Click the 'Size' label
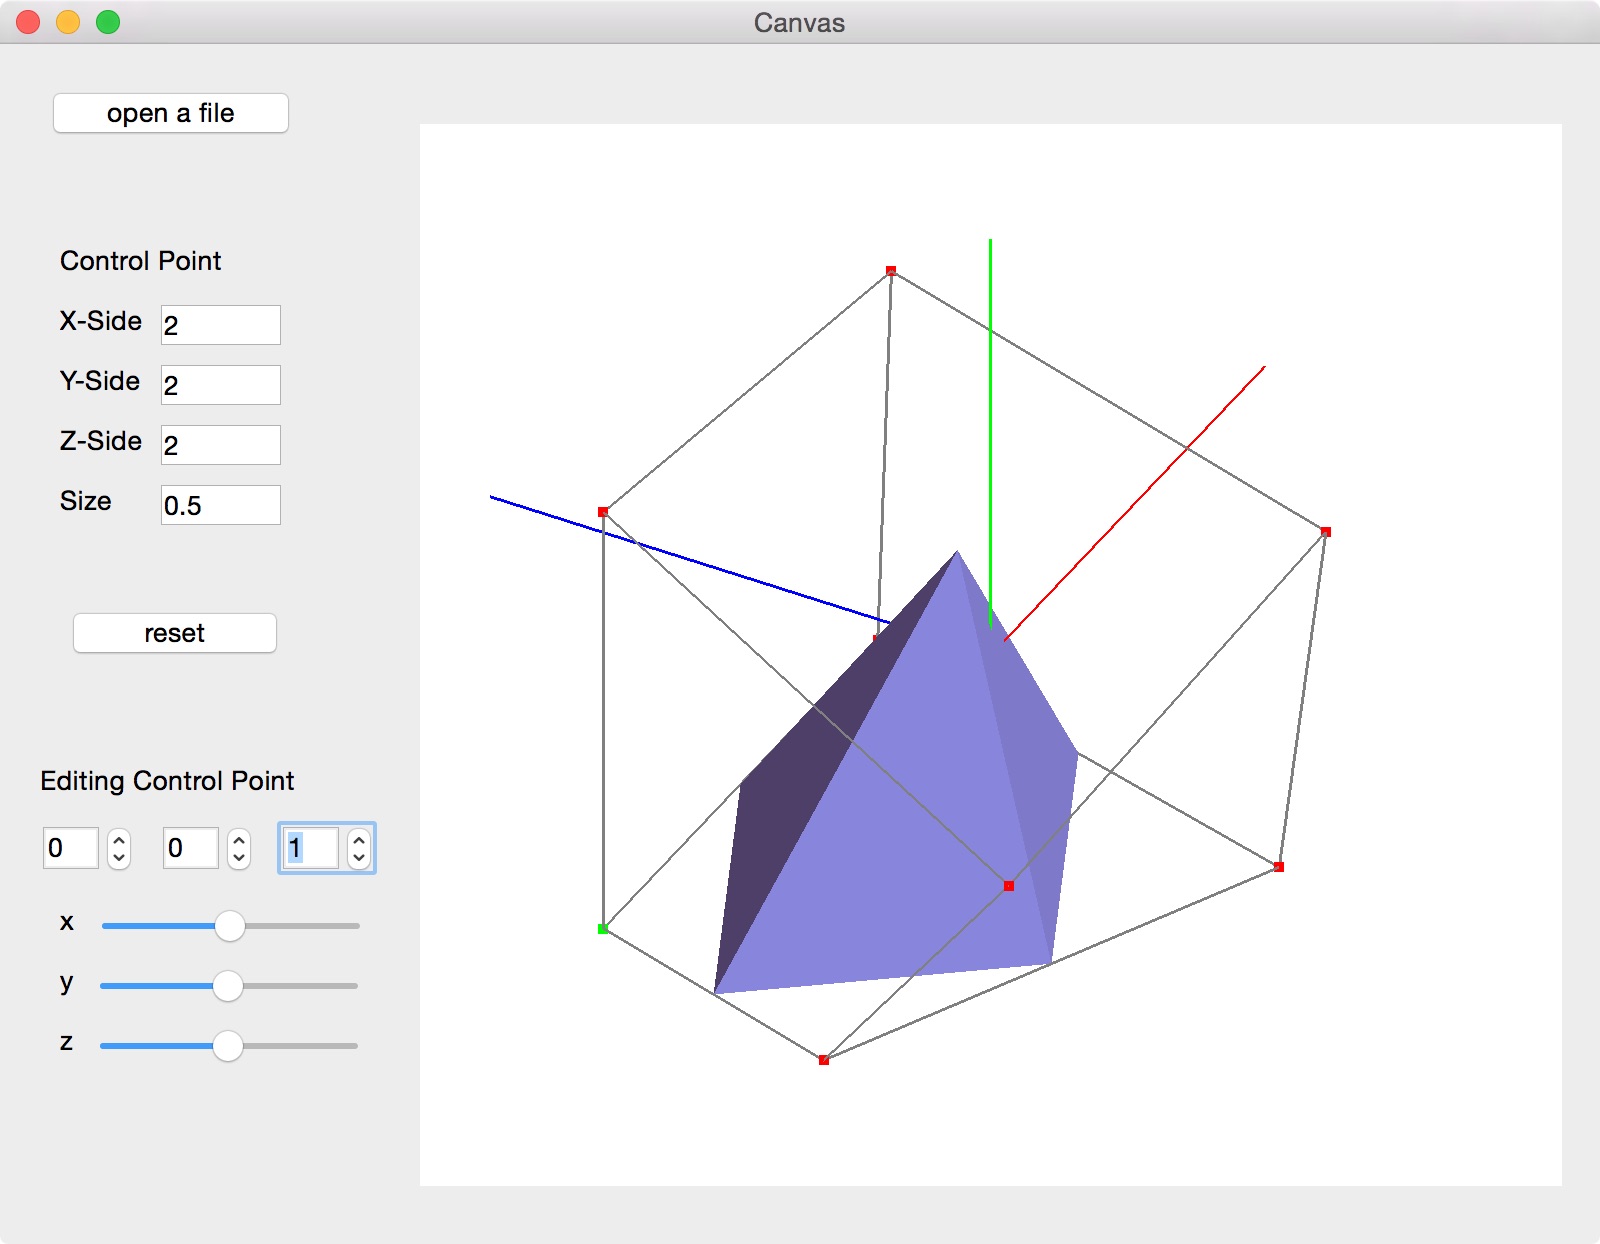Screen dimensions: 1600x1244 click(86, 501)
